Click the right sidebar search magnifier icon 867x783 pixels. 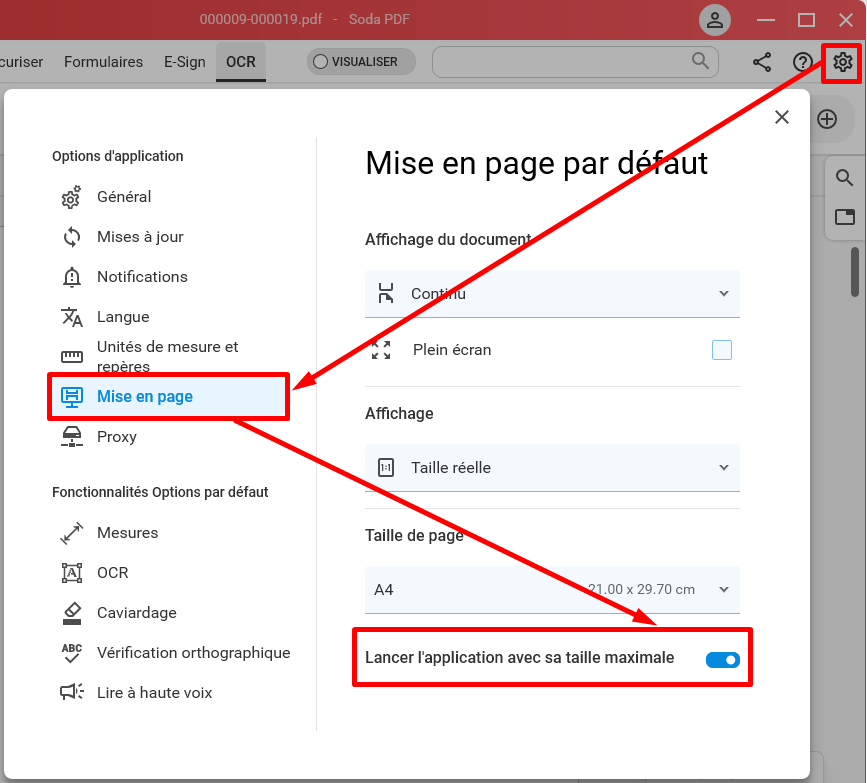844,178
